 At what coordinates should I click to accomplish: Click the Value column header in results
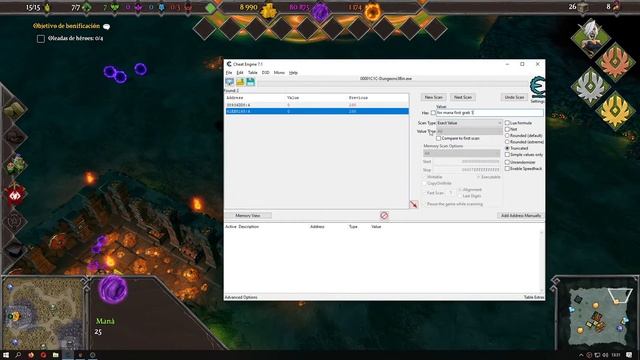pyautogui.click(x=293, y=98)
